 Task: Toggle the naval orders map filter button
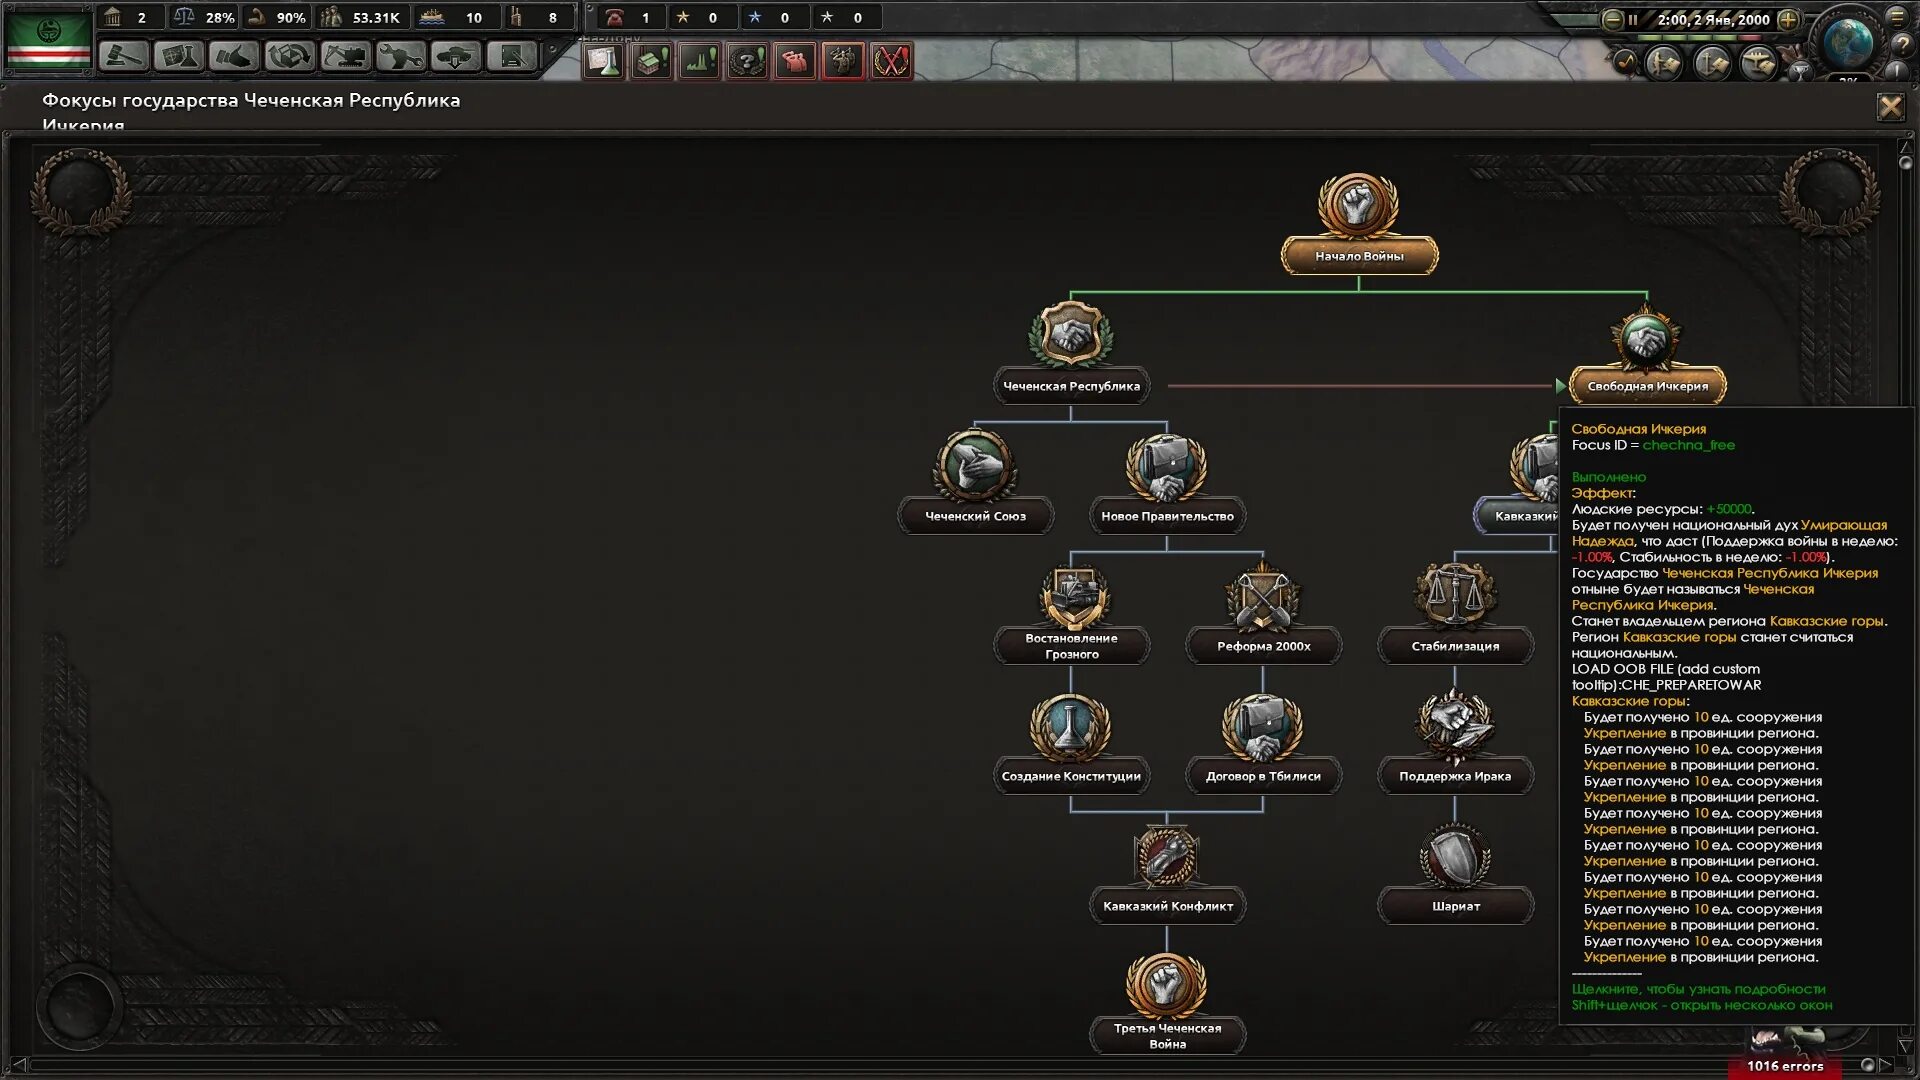1711,63
